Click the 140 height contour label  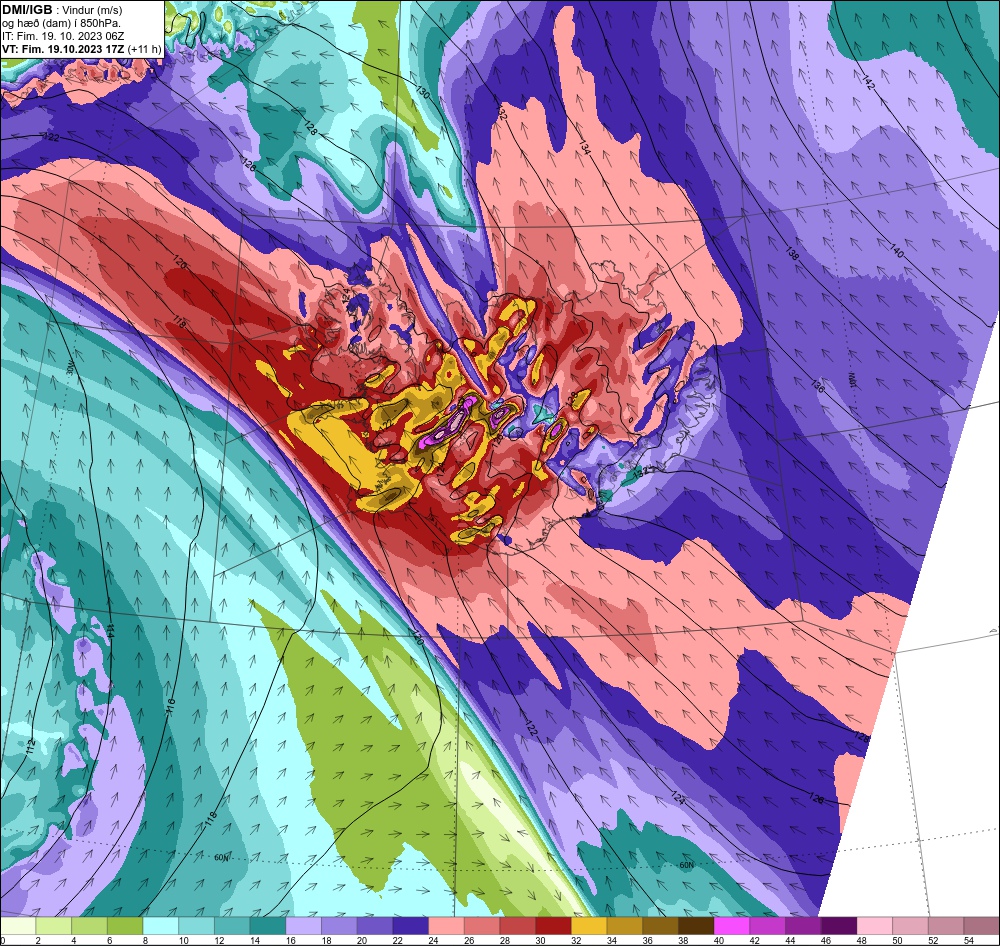(896, 251)
